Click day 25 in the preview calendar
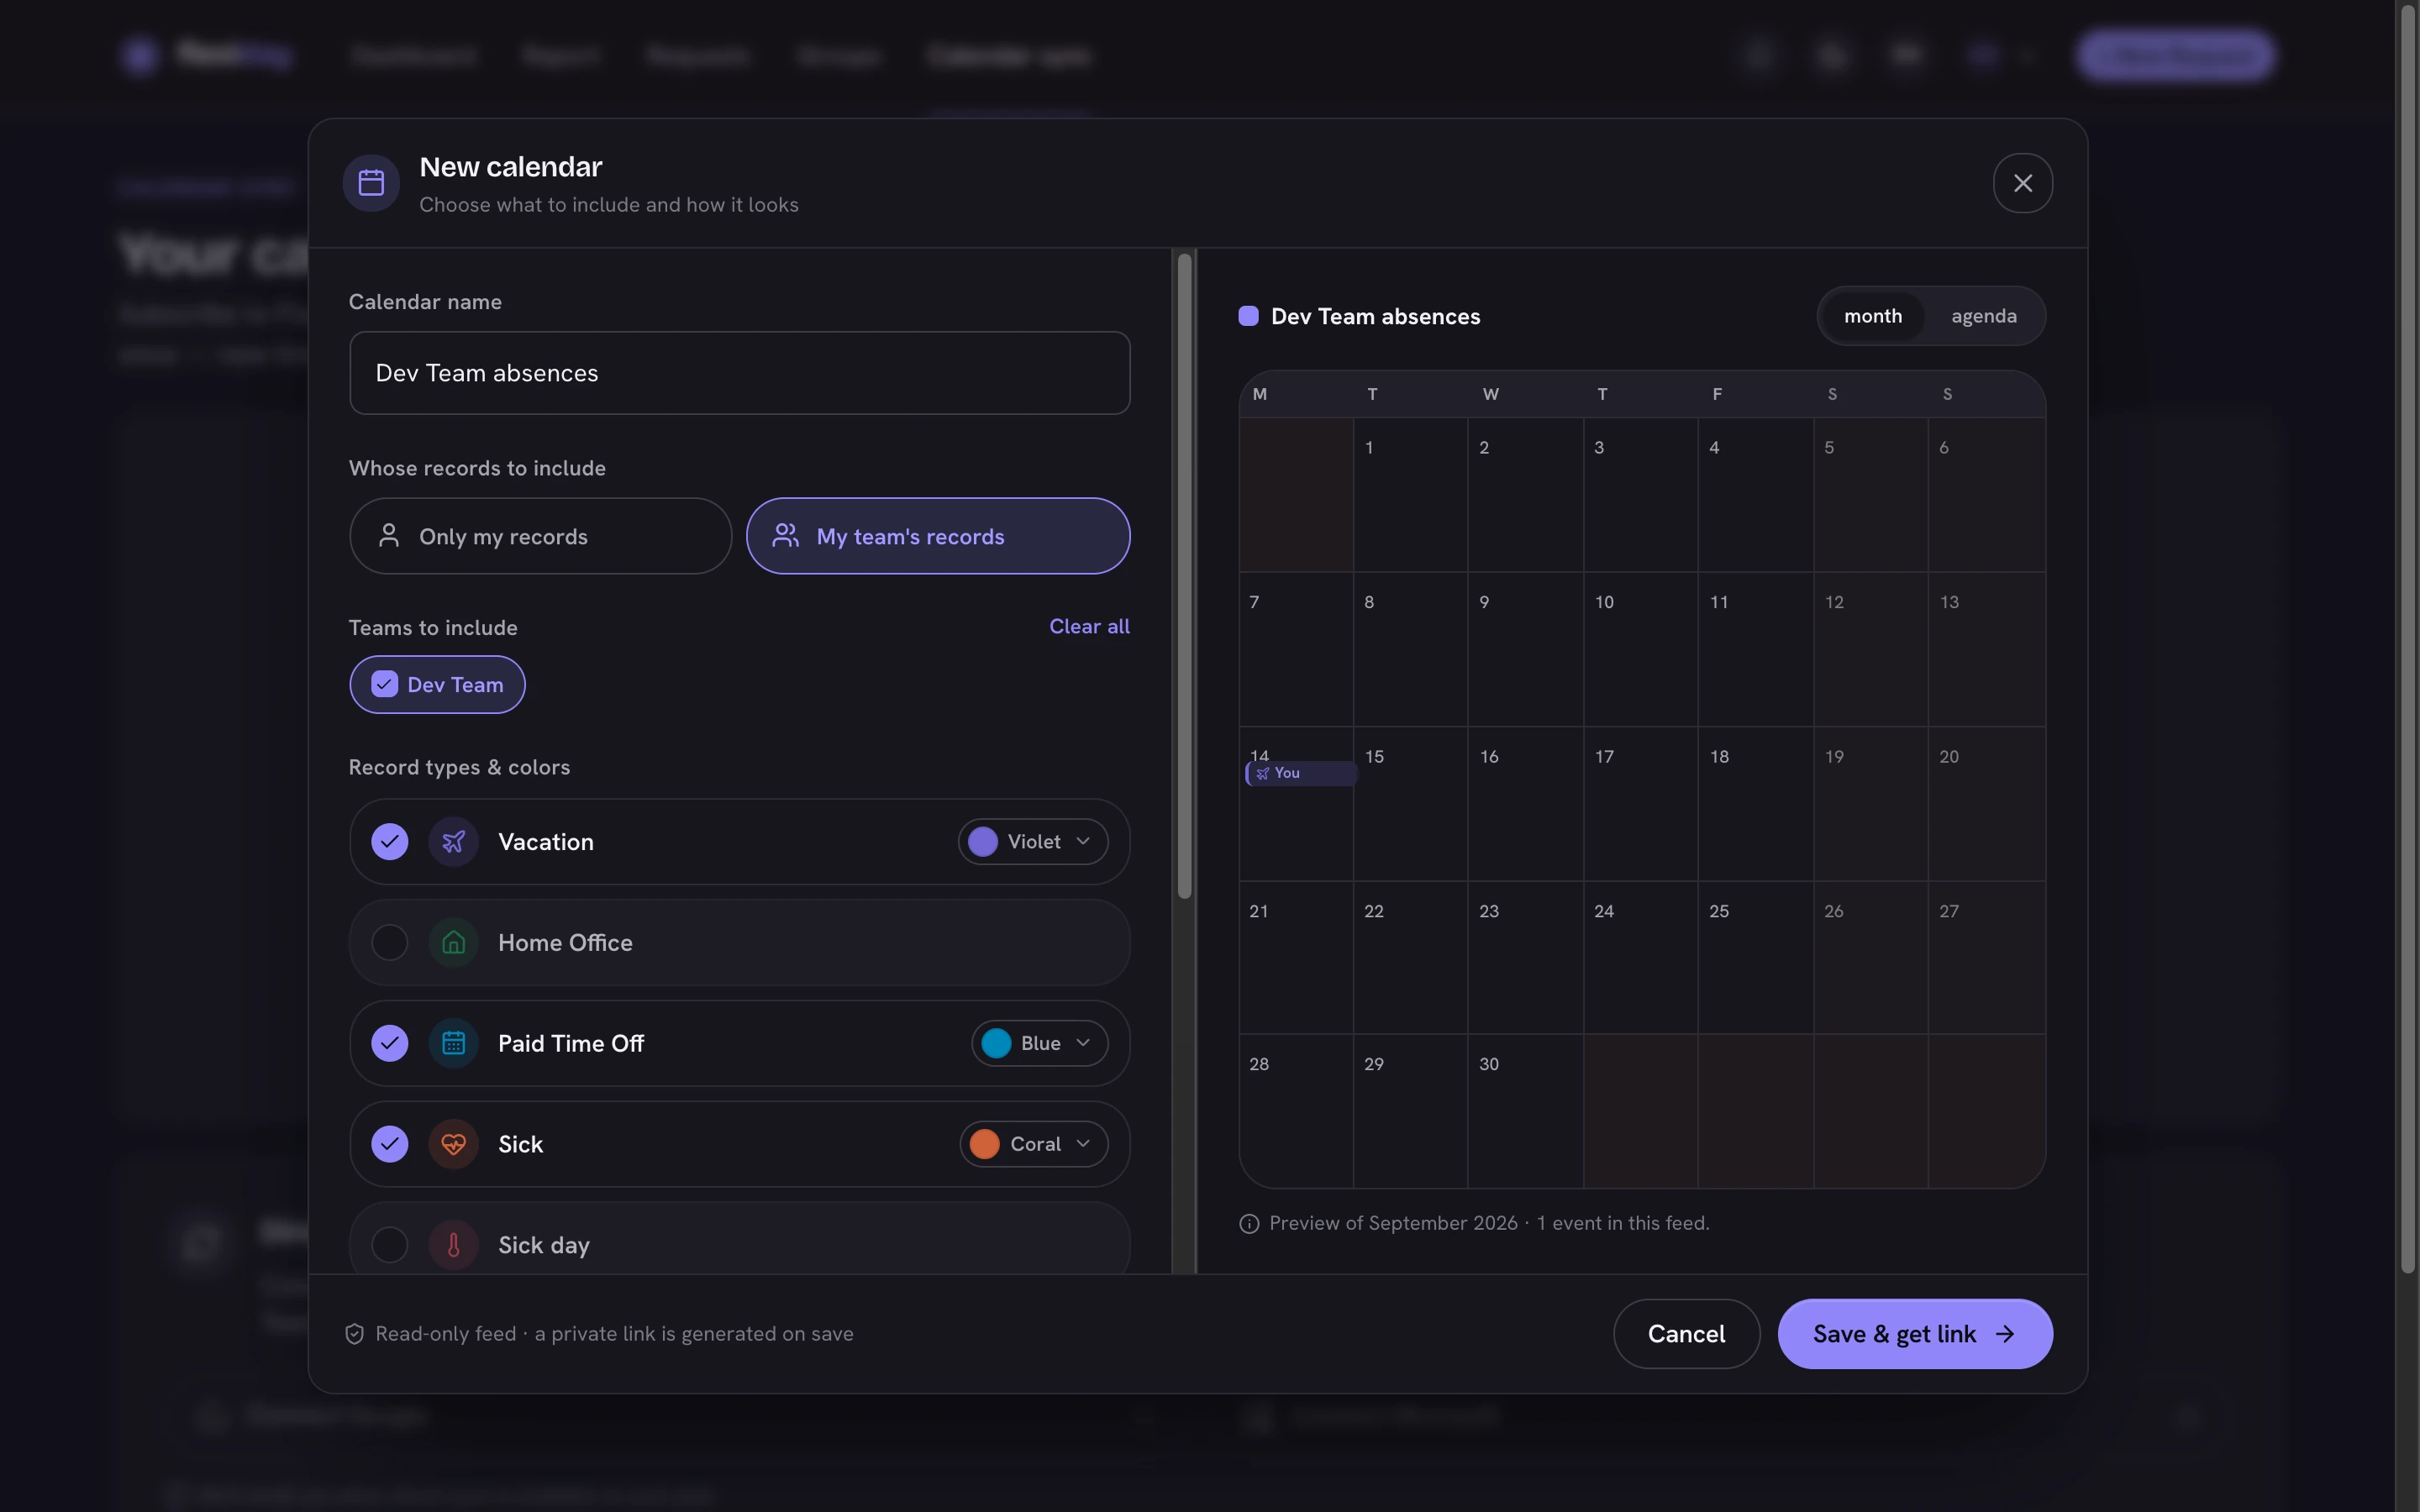2420x1512 pixels. tap(1755, 958)
